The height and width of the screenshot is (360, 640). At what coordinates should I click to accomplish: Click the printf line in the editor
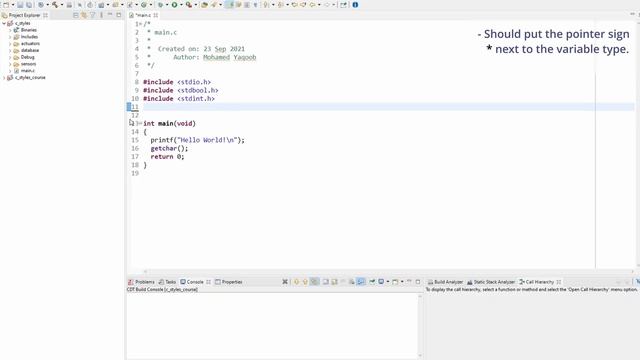198,140
